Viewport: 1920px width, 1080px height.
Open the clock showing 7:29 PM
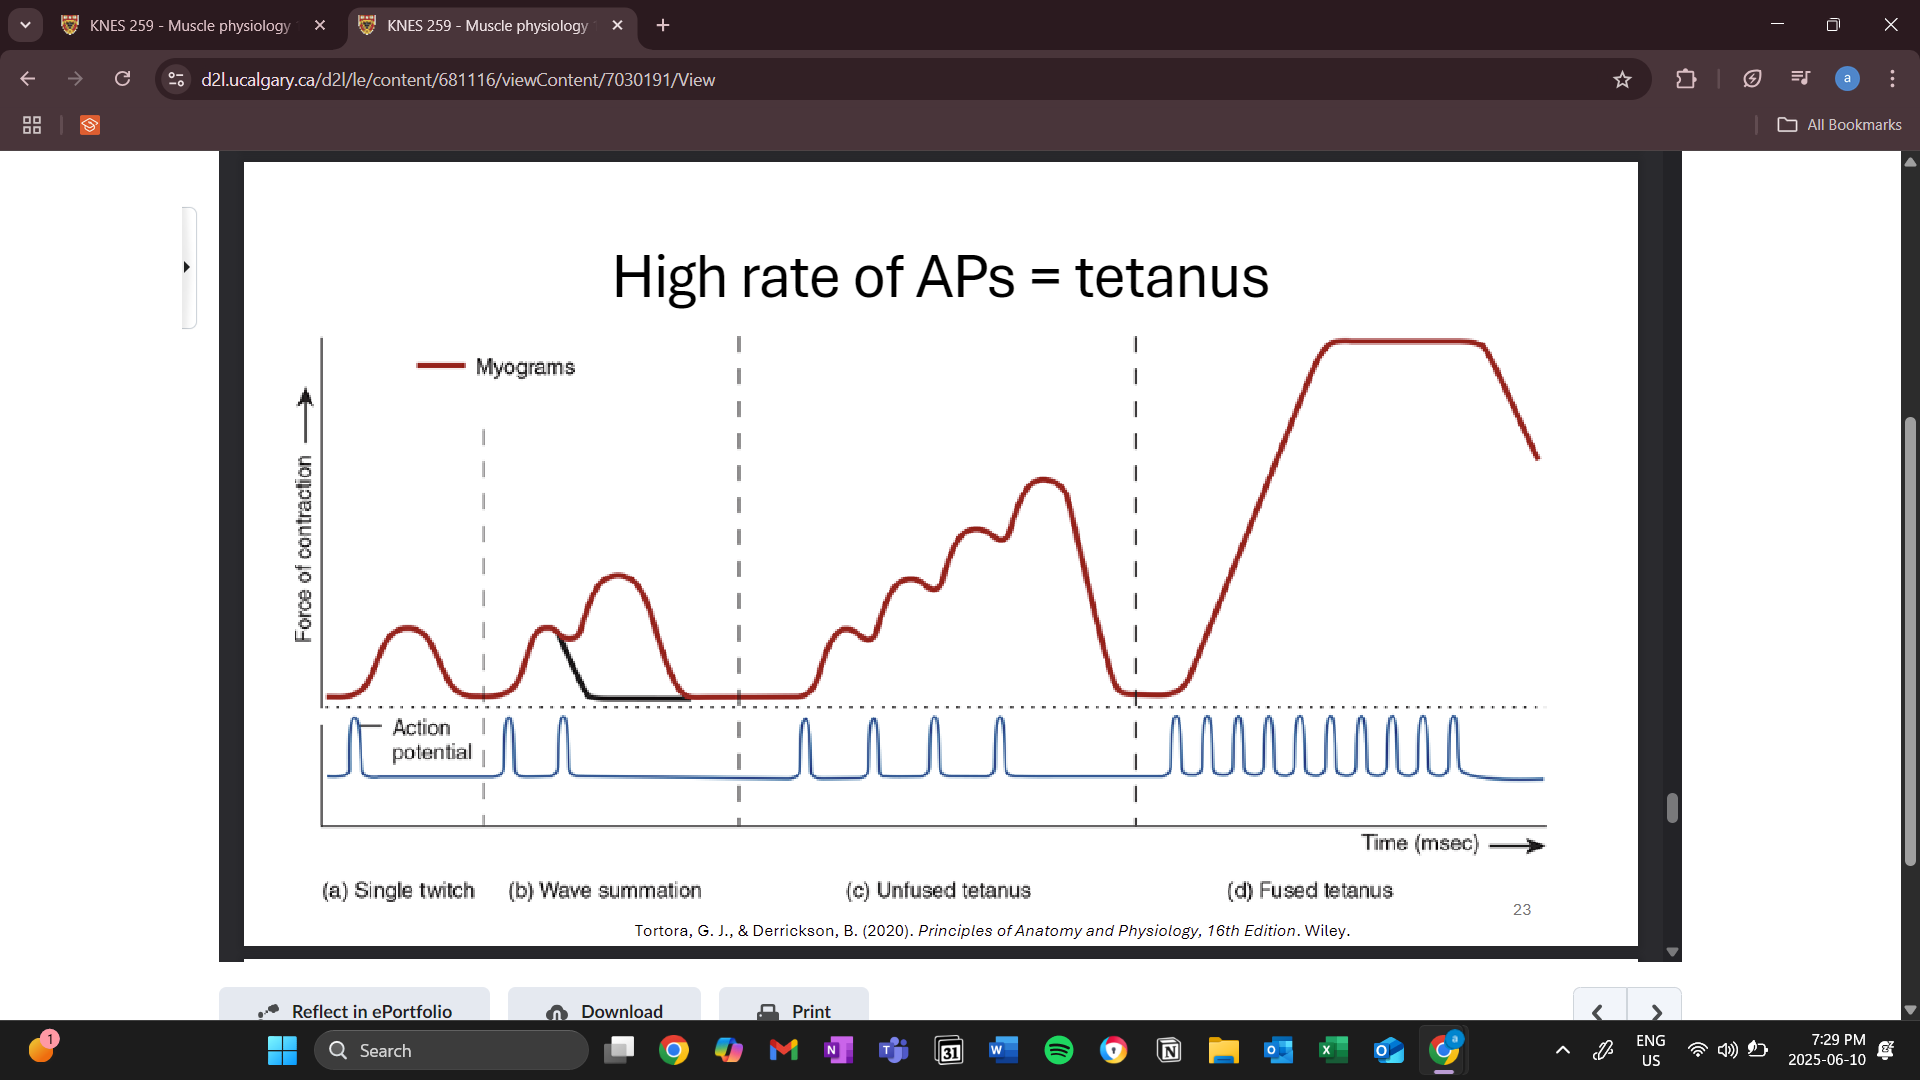pyautogui.click(x=1827, y=1050)
